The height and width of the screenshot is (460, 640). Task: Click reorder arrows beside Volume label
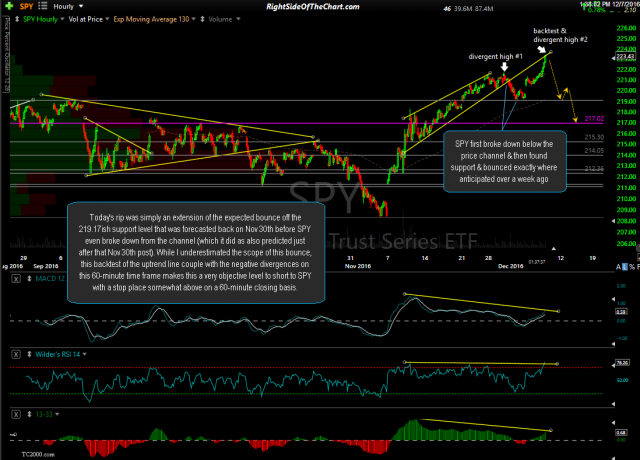click(202, 19)
